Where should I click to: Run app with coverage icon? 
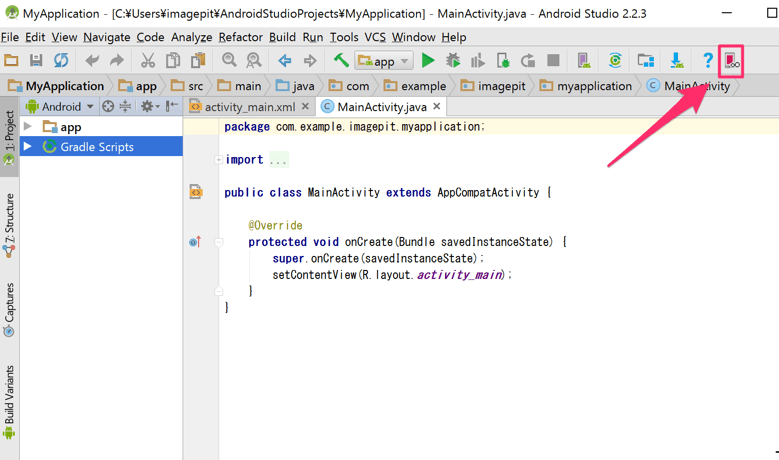point(477,61)
